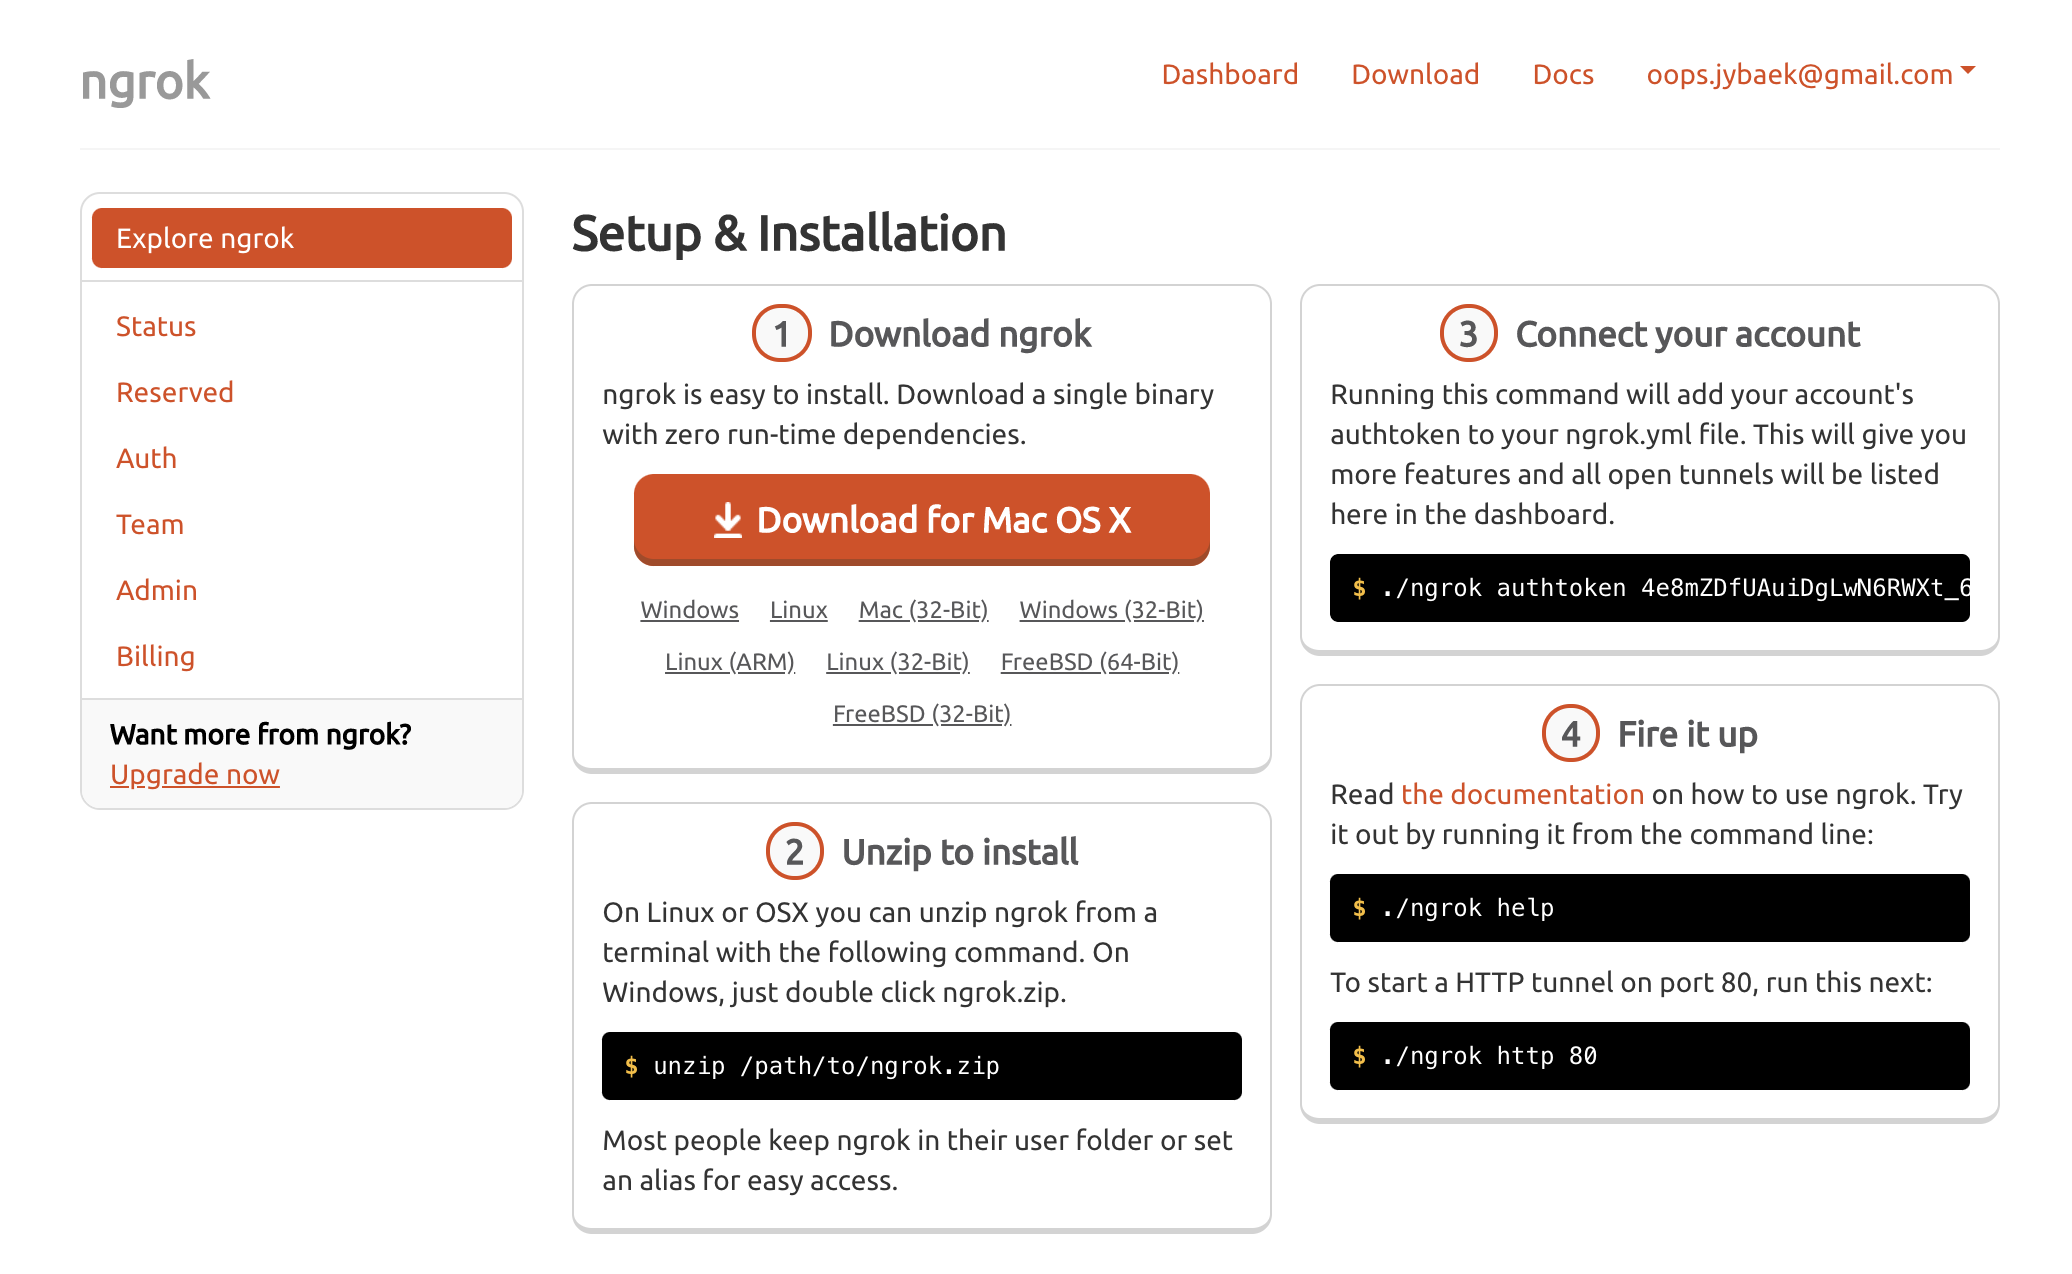Click the ngrok logo
This screenshot has width=2072, height=1274.
[x=145, y=81]
